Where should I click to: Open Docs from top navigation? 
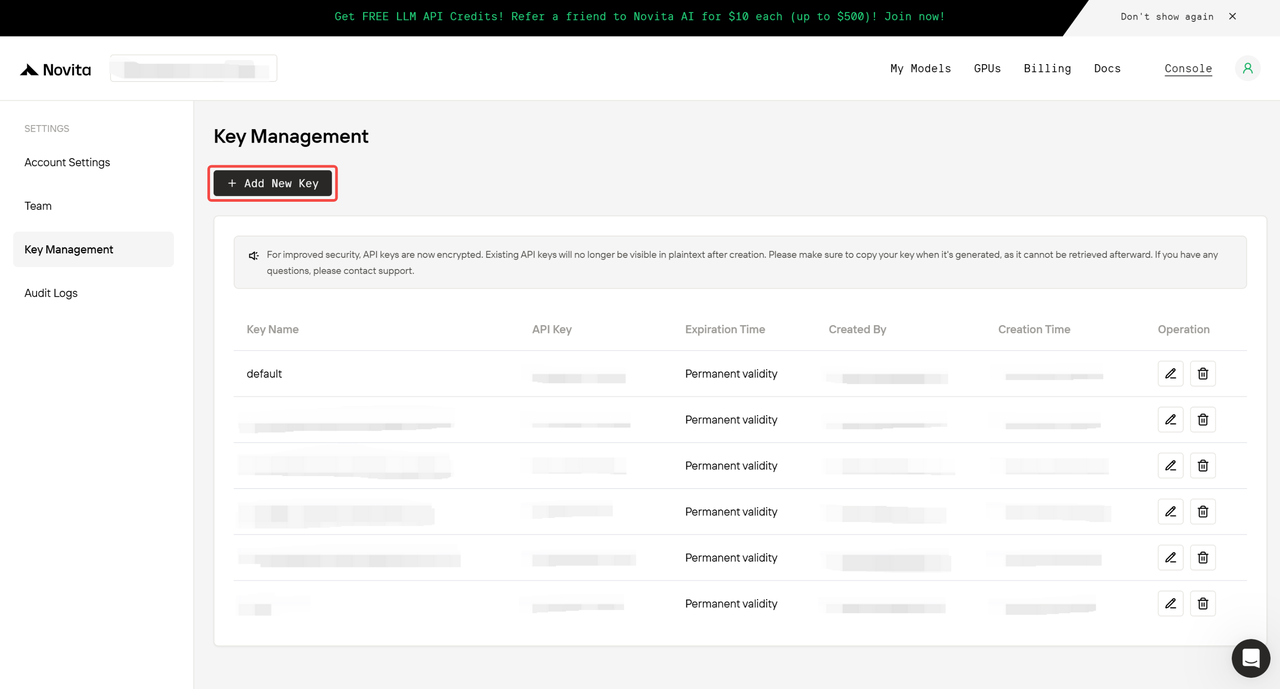(1107, 69)
